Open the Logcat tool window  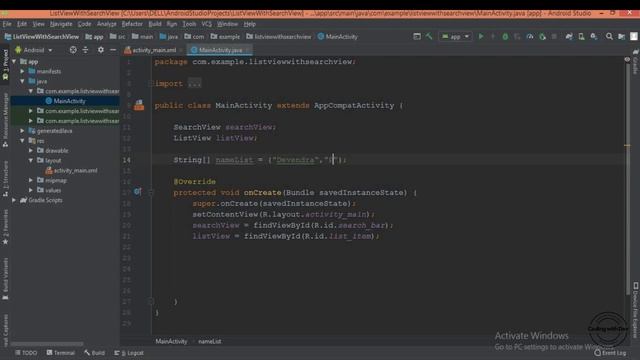coord(129,353)
